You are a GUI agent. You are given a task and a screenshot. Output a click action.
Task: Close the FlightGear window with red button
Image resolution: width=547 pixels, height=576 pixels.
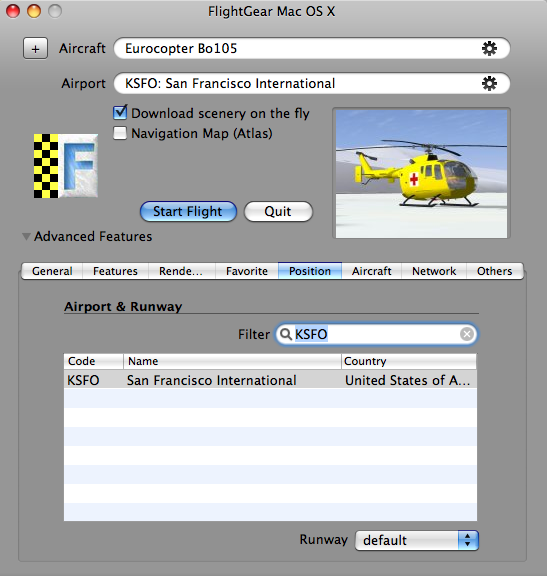13,11
